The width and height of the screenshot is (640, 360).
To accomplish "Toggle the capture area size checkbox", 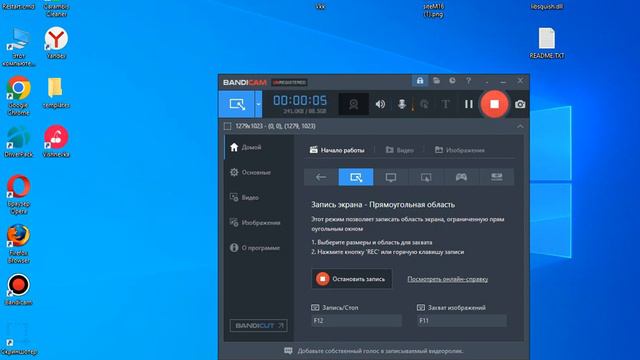I will point(227,126).
